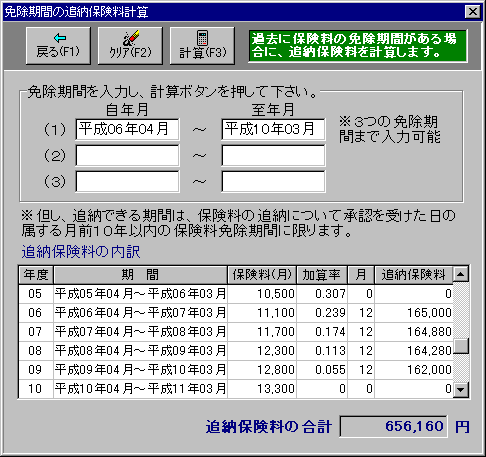Screen dimensions: 486x457
Task: Click the 追納保険料の合計 label
Action: click(x=269, y=427)
